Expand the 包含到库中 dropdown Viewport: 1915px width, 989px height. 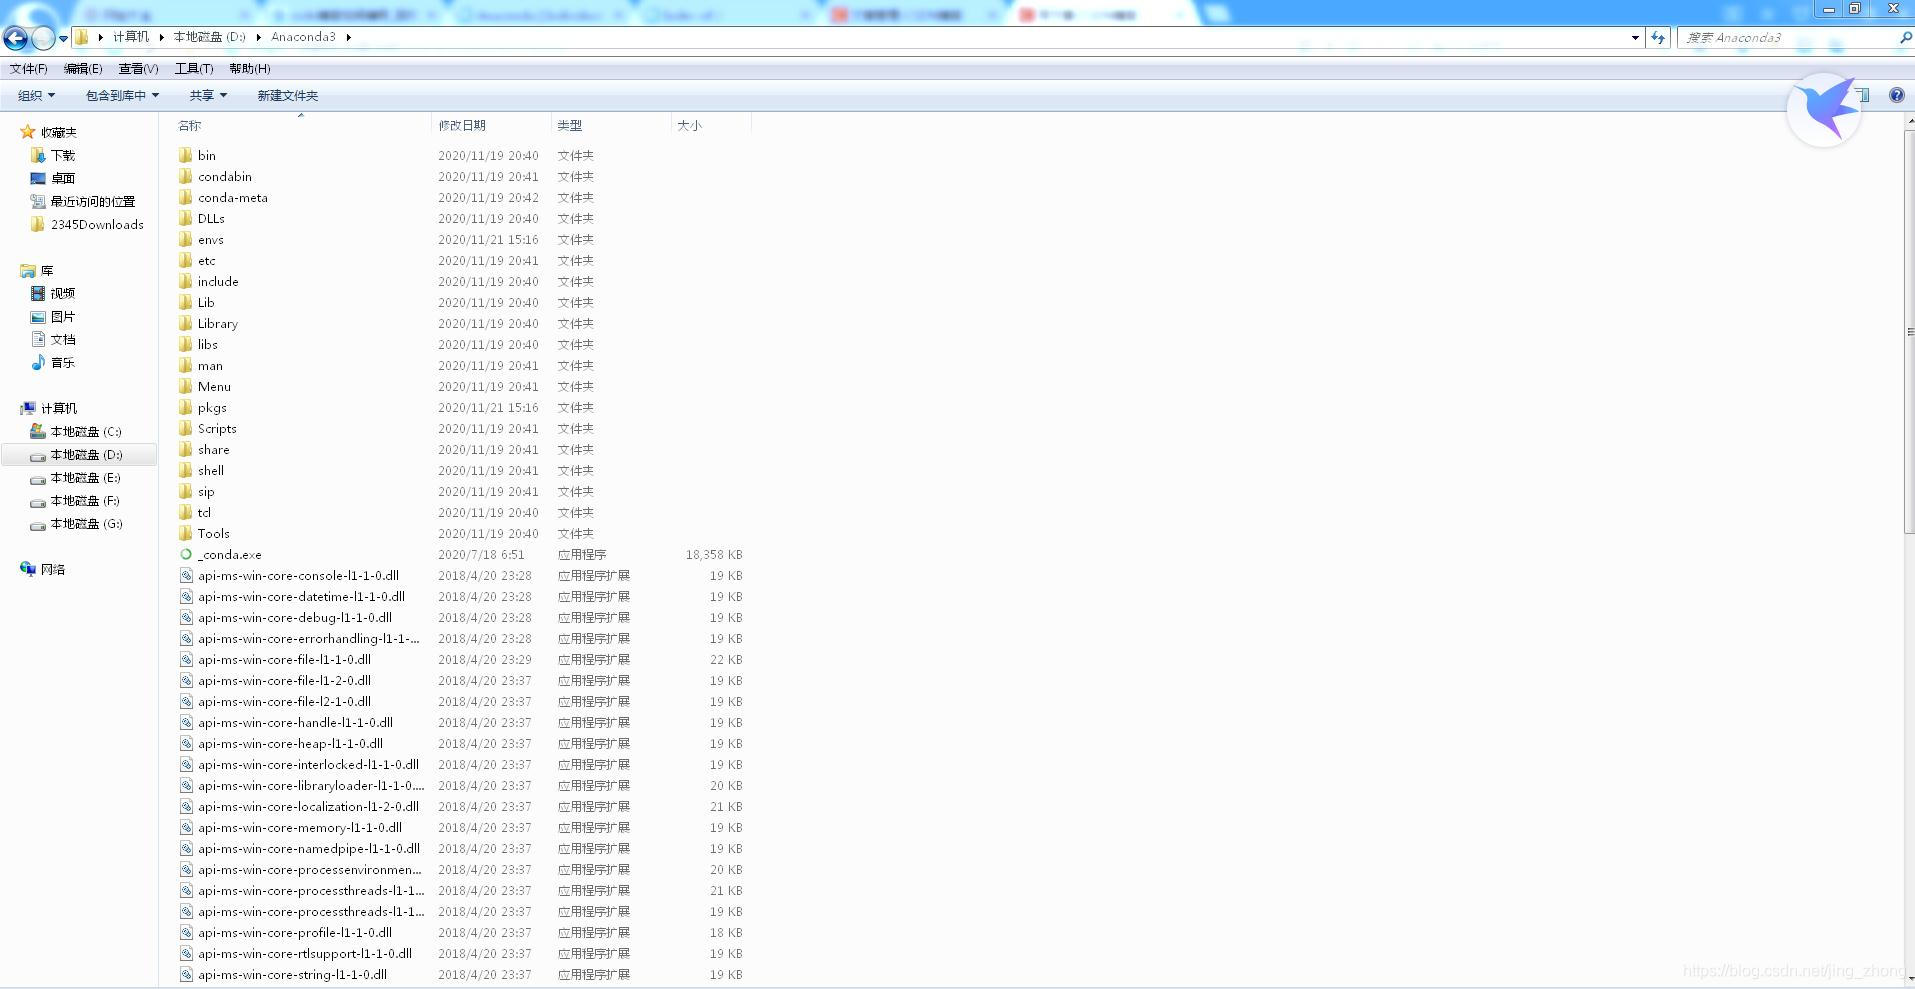pyautogui.click(x=122, y=96)
